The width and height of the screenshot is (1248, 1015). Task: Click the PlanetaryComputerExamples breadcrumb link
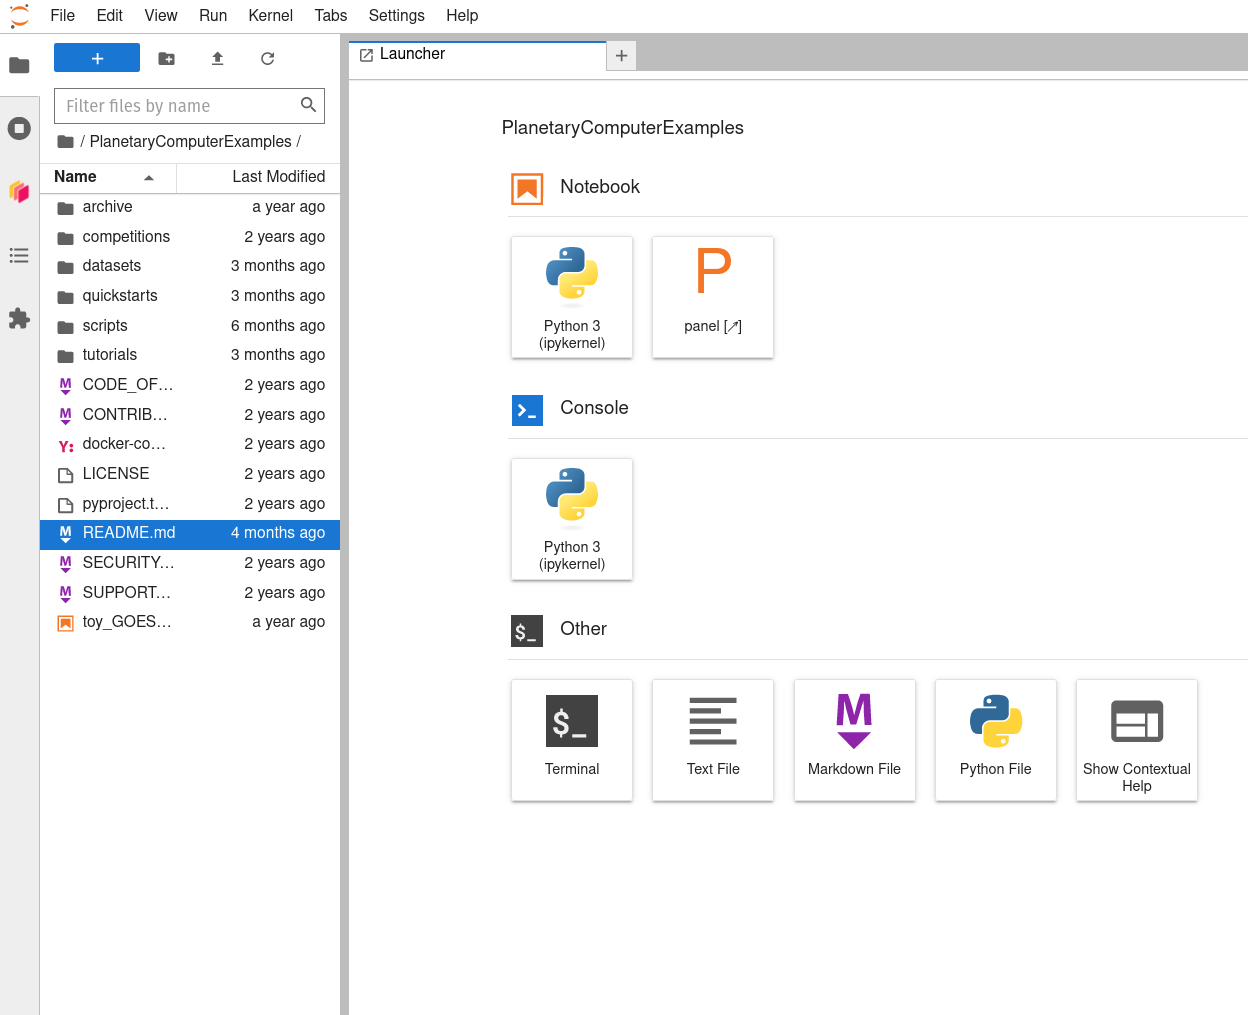[x=190, y=141]
